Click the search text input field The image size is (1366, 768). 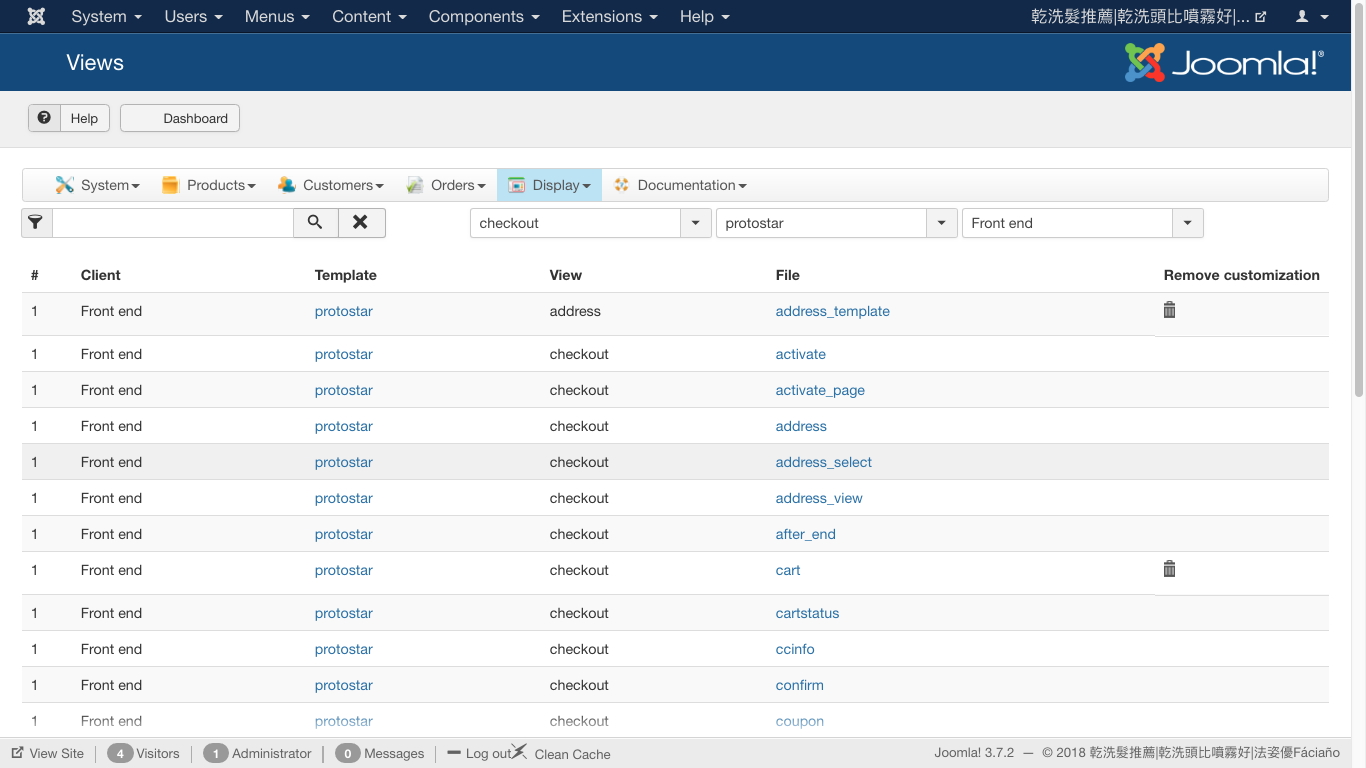[x=173, y=223]
